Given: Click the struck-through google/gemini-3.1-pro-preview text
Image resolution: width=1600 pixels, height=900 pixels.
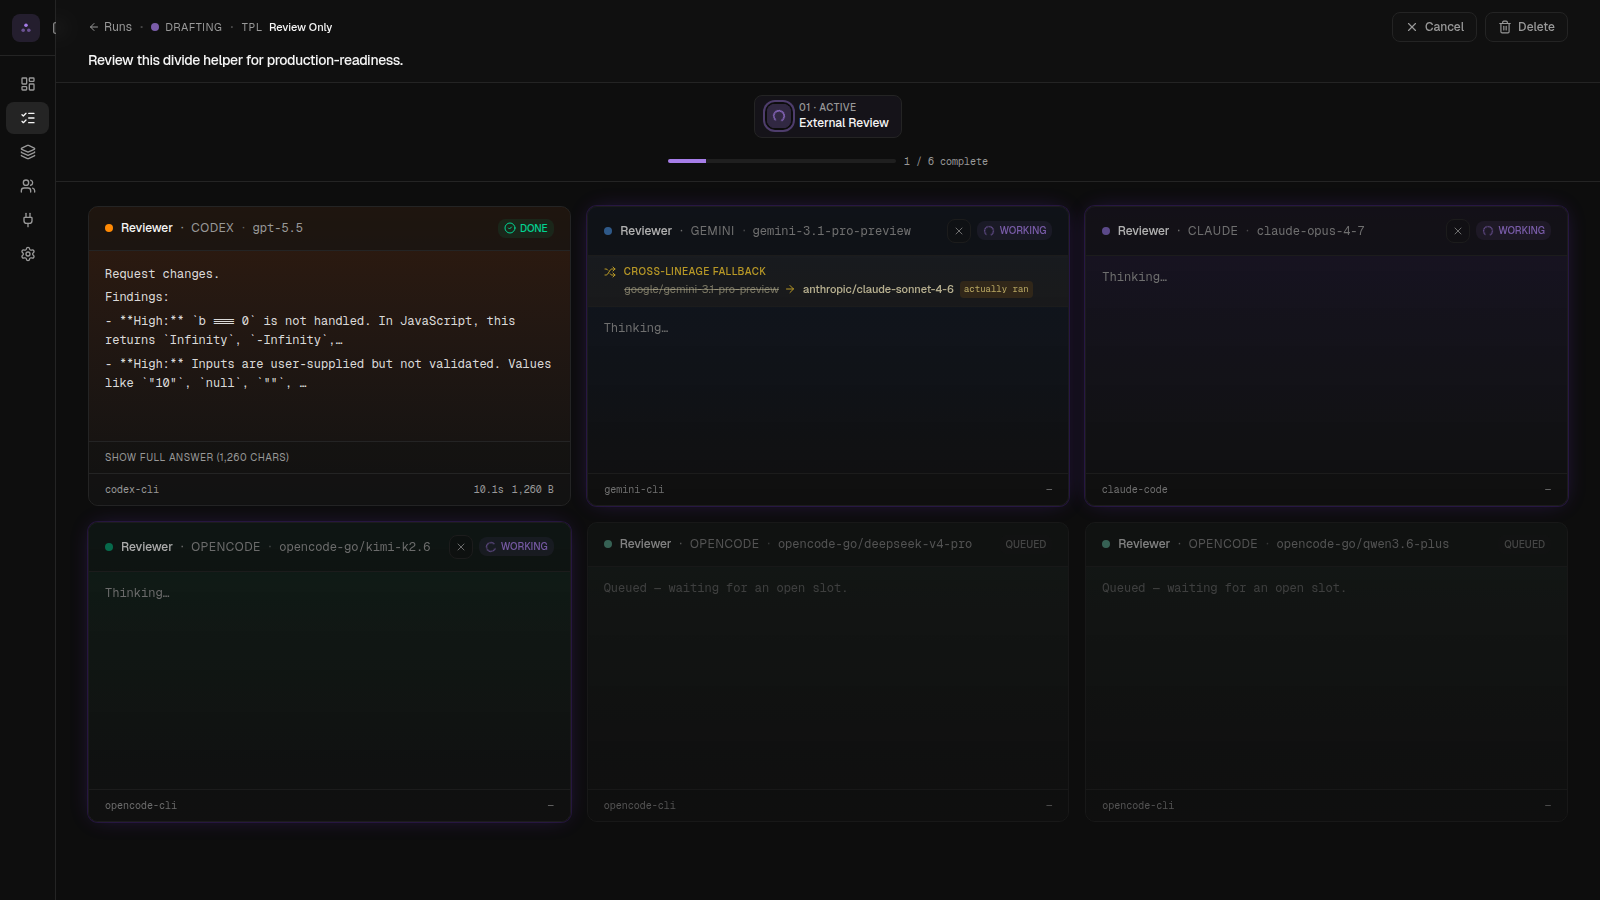Looking at the screenshot, I should (x=701, y=289).
